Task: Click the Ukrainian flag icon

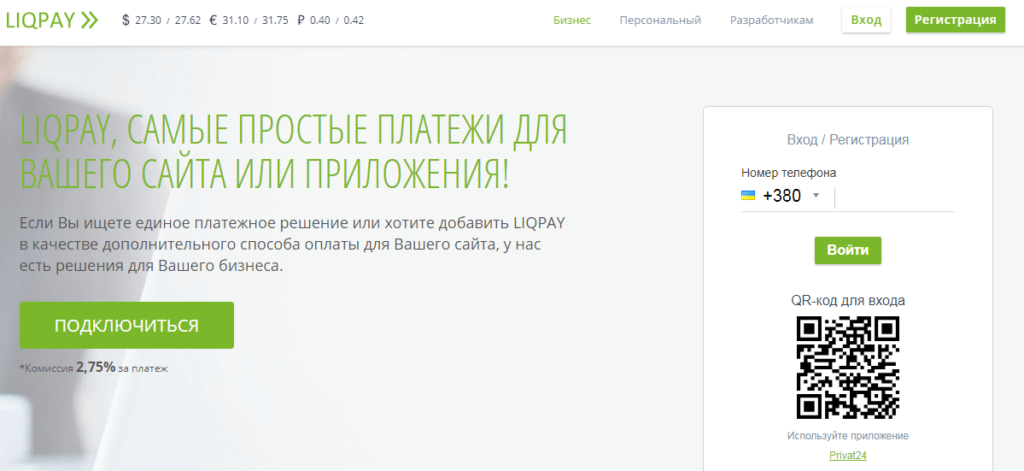Action: (x=748, y=195)
